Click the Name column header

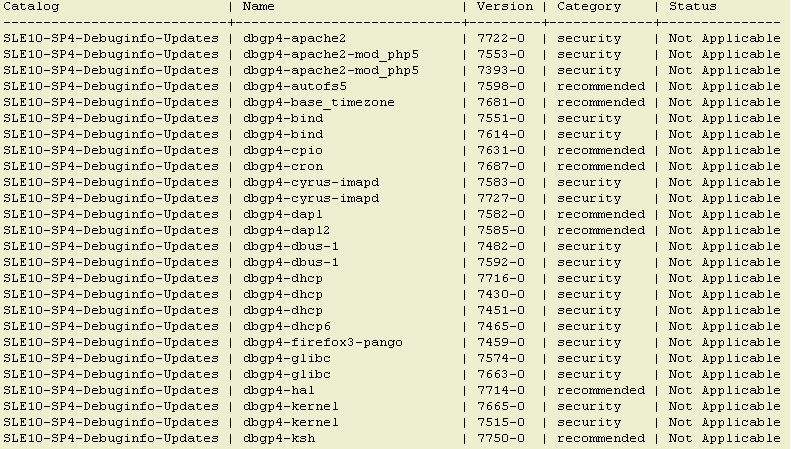coord(259,7)
